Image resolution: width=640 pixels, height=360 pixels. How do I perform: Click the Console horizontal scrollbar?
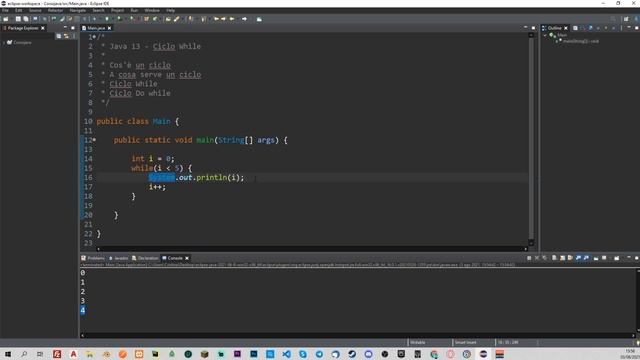click(358, 336)
